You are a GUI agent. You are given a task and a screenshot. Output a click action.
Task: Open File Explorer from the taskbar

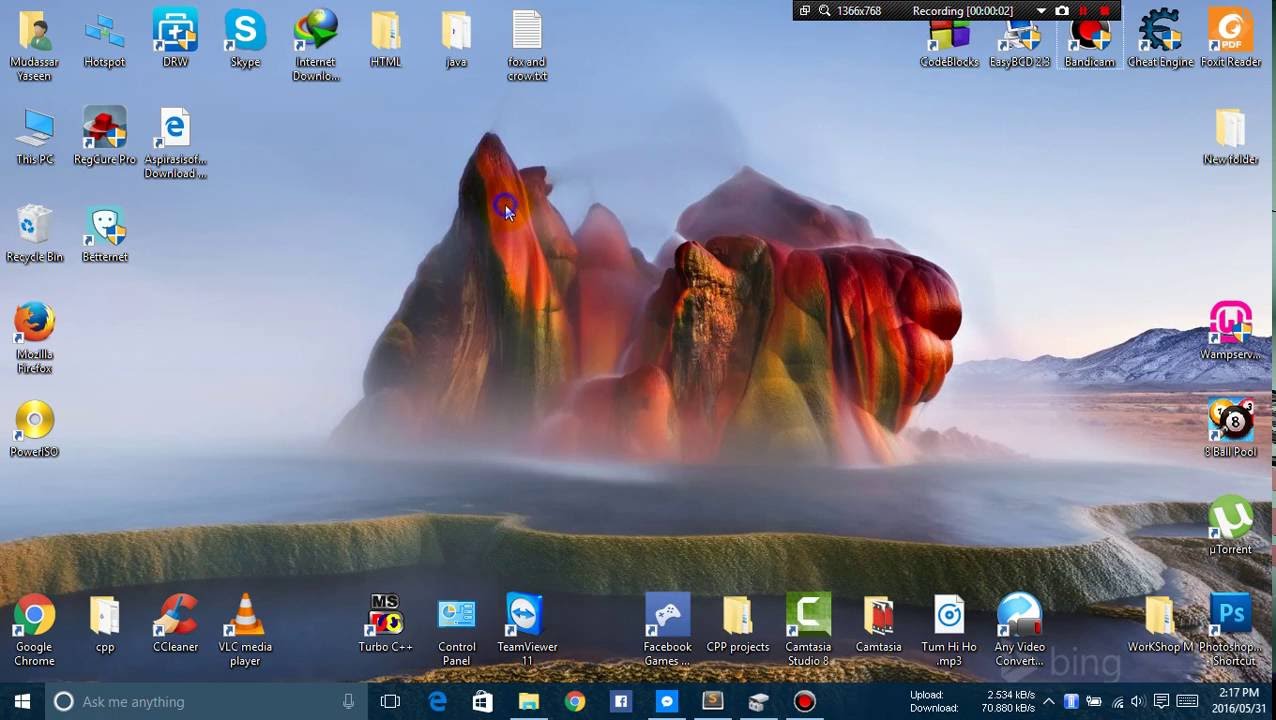click(528, 701)
